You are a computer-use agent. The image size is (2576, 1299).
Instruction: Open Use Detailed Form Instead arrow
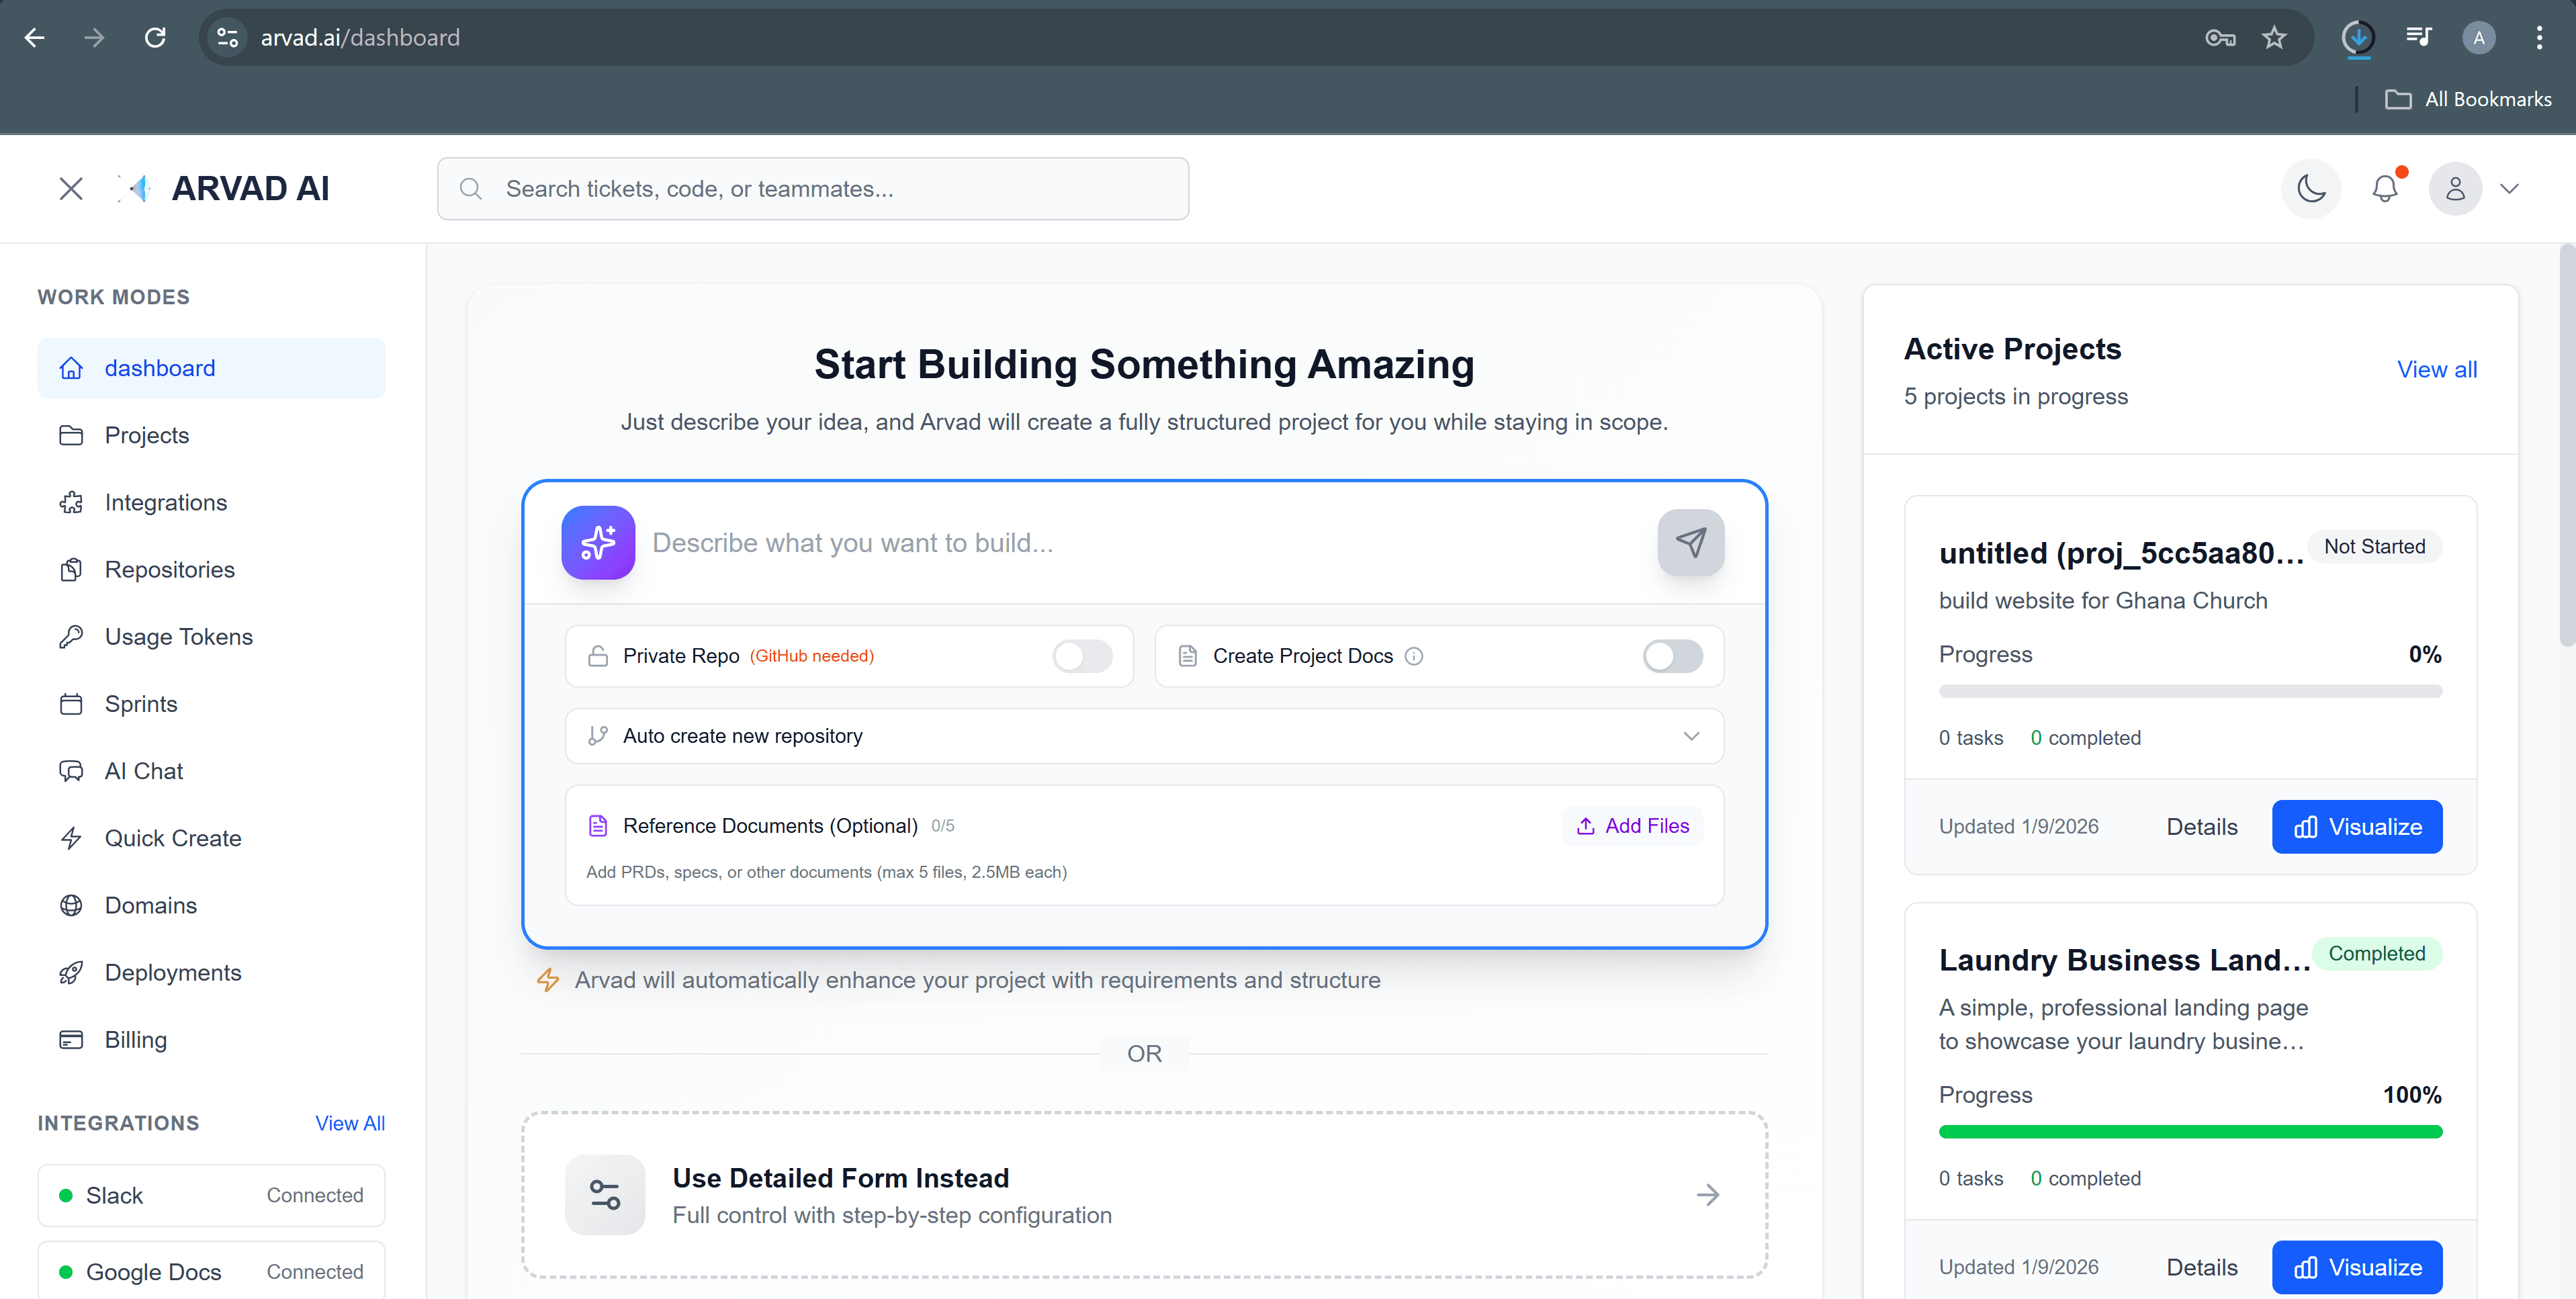pyautogui.click(x=1707, y=1195)
